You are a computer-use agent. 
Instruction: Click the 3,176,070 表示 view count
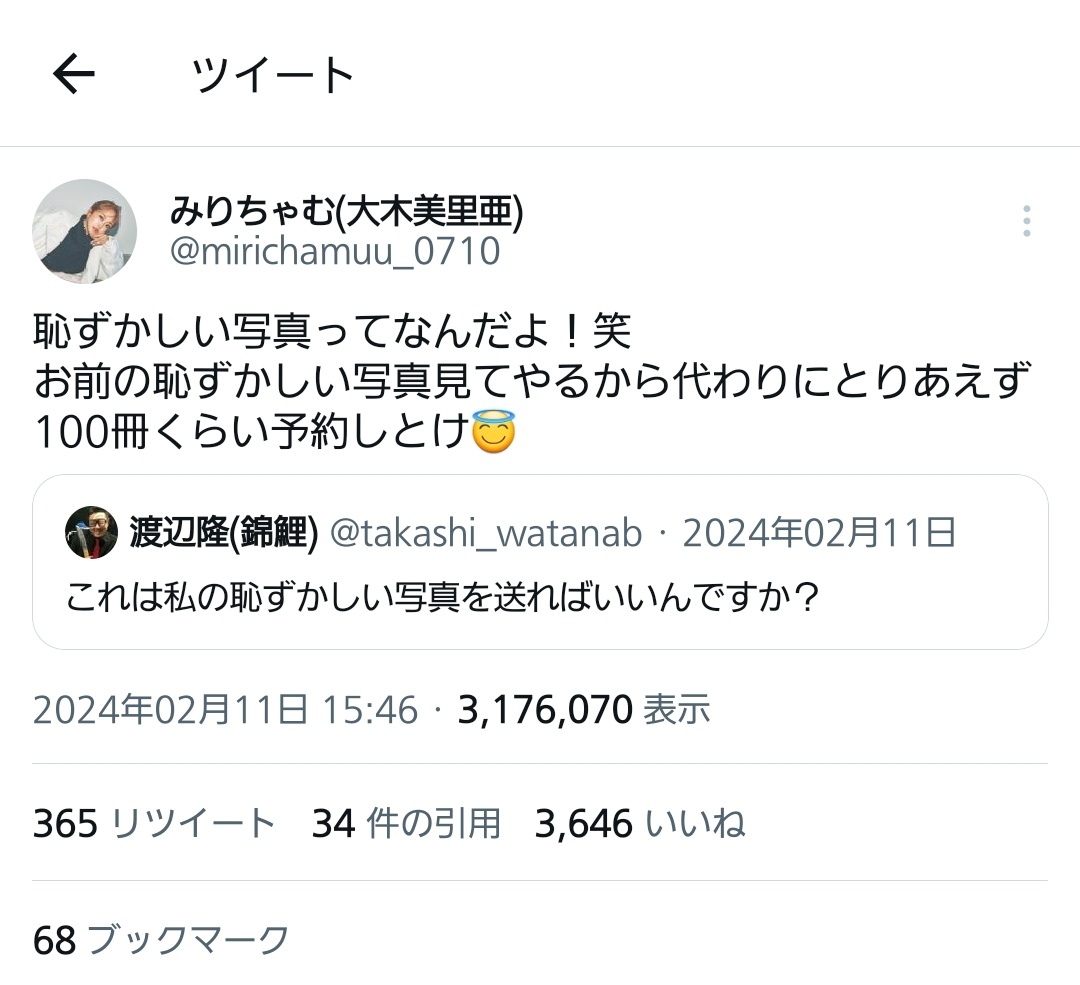click(584, 710)
